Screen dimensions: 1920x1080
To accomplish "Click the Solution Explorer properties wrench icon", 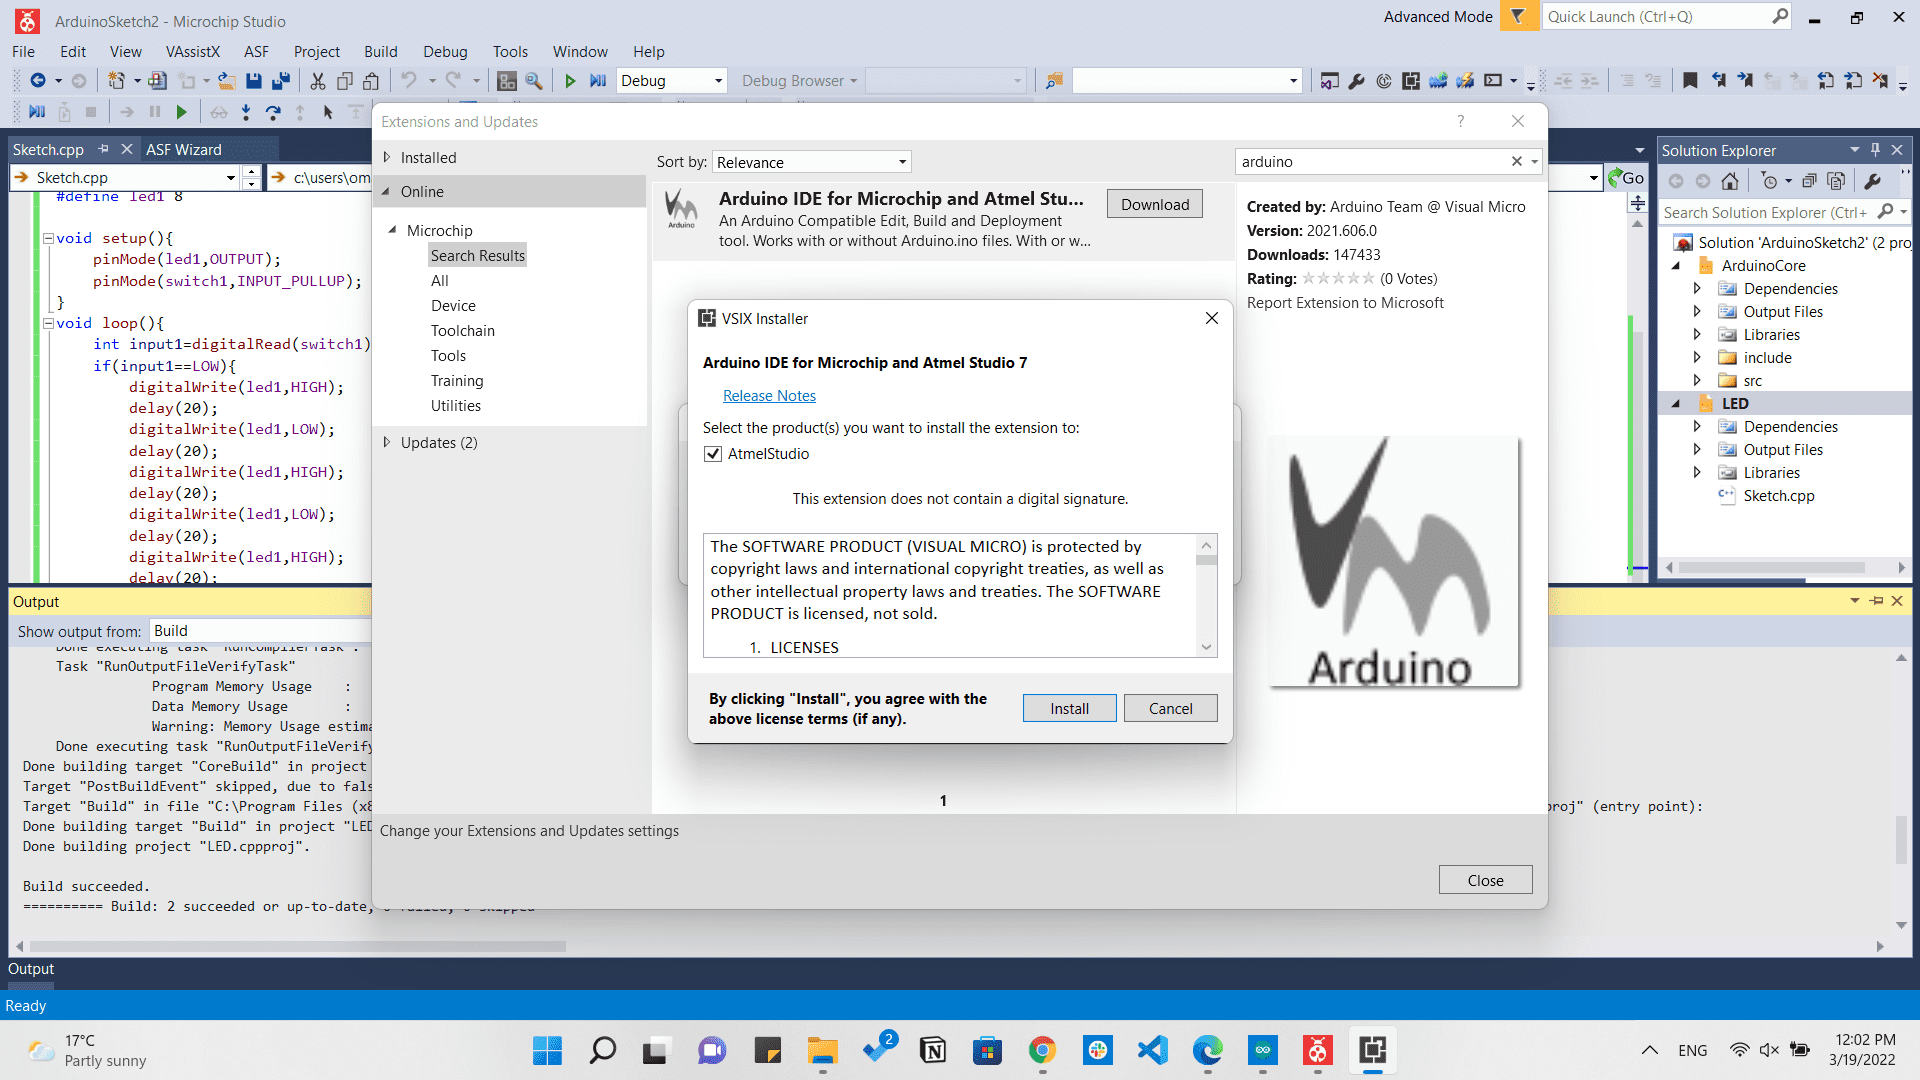I will [1873, 181].
